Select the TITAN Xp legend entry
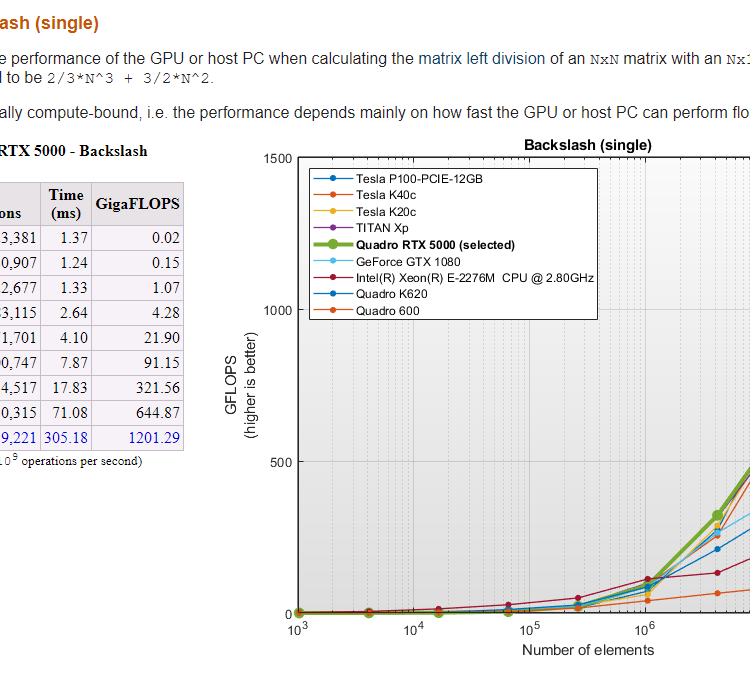 click(381, 228)
